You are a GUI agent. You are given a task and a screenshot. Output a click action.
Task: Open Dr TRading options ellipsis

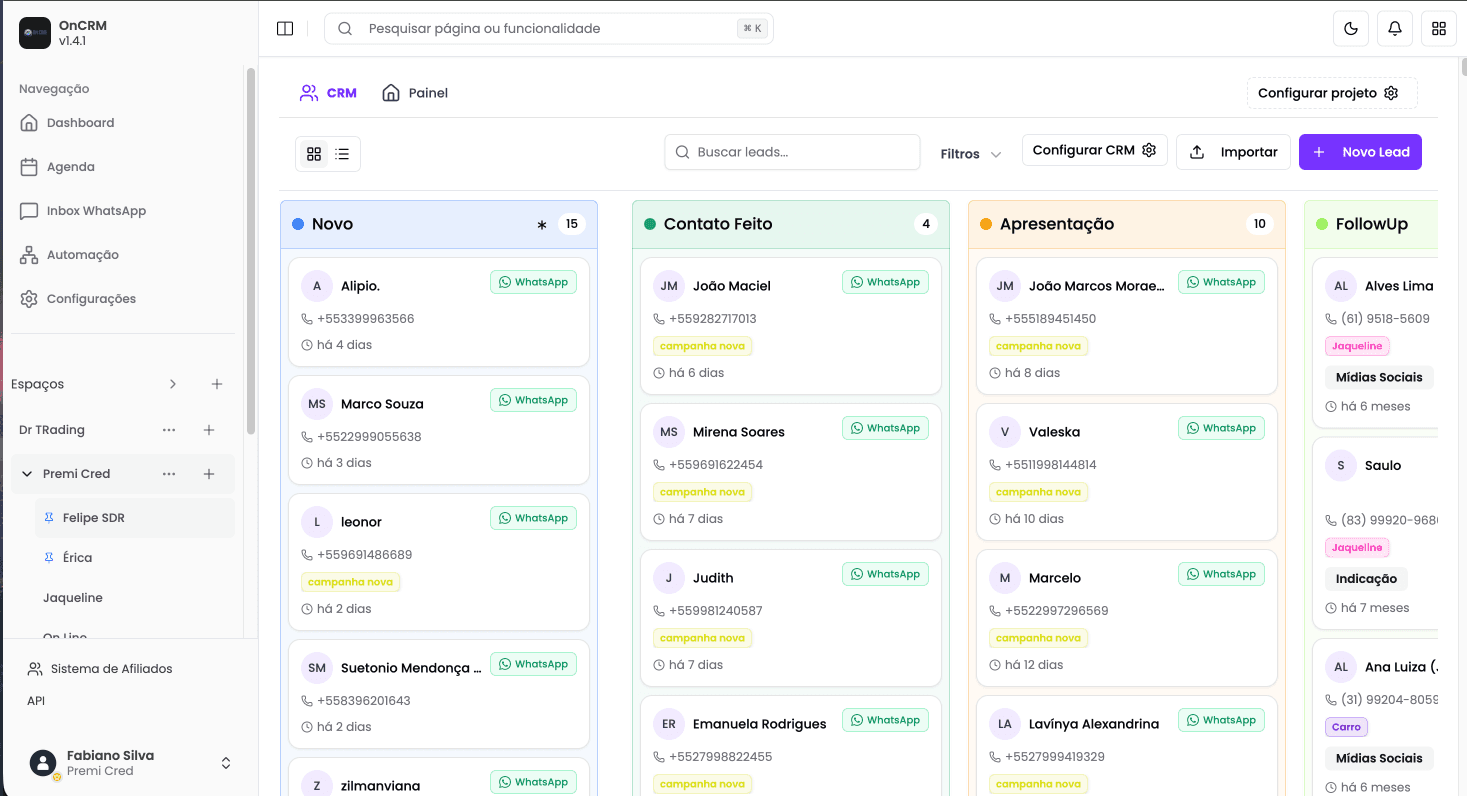[x=169, y=430]
